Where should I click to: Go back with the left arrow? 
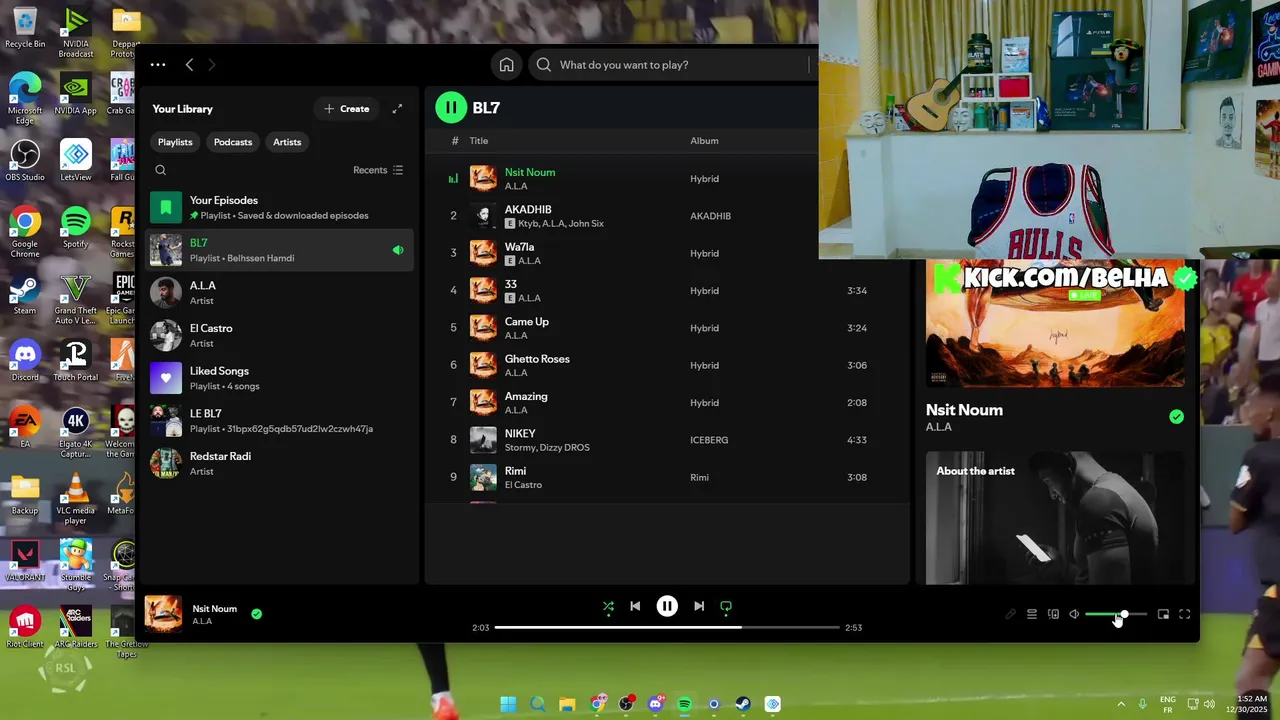pos(189,65)
